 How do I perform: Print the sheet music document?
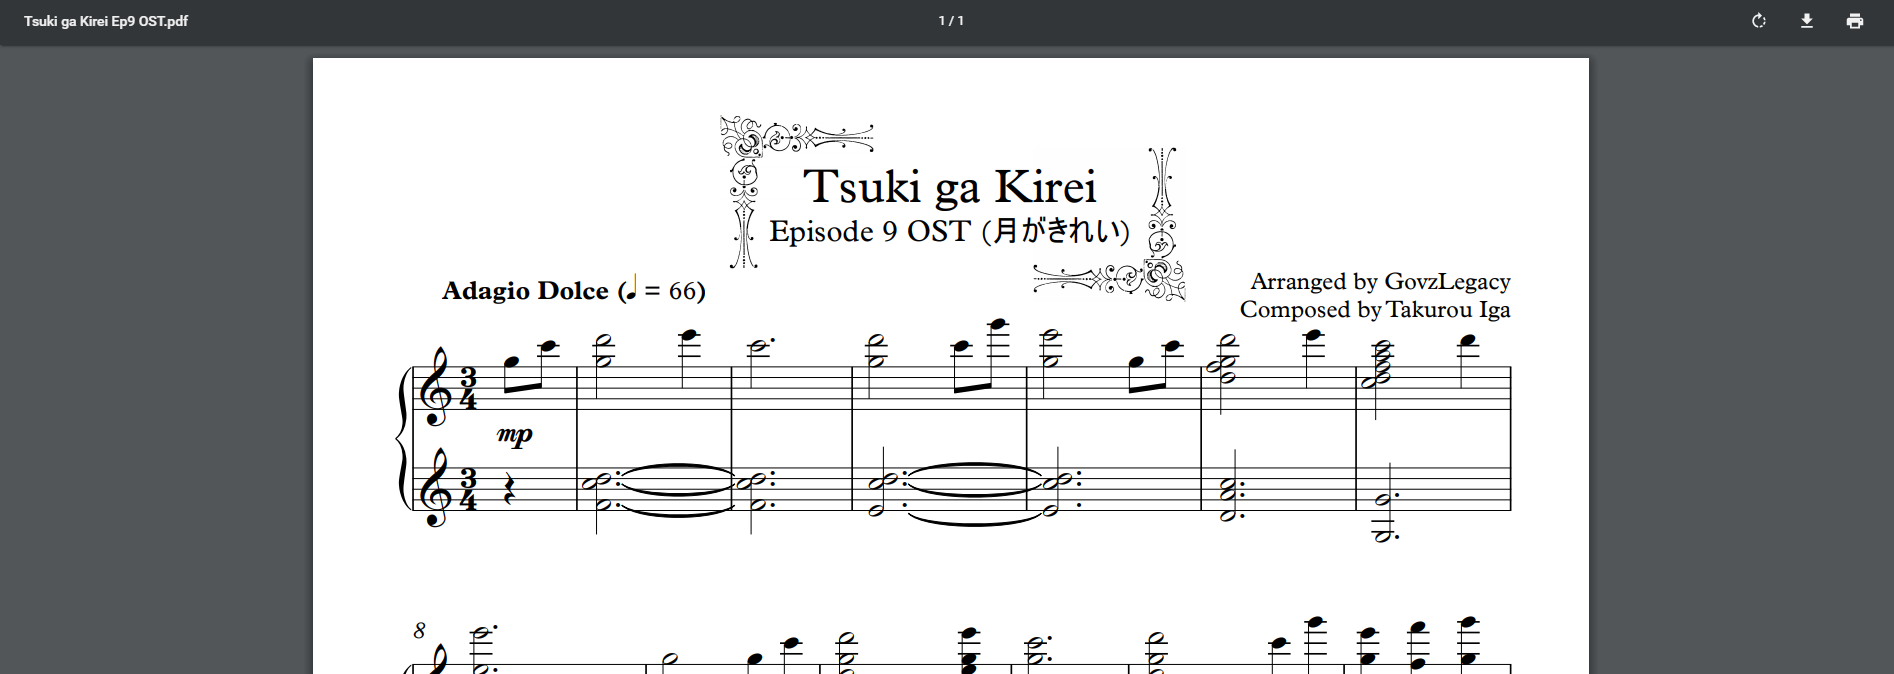1855,21
